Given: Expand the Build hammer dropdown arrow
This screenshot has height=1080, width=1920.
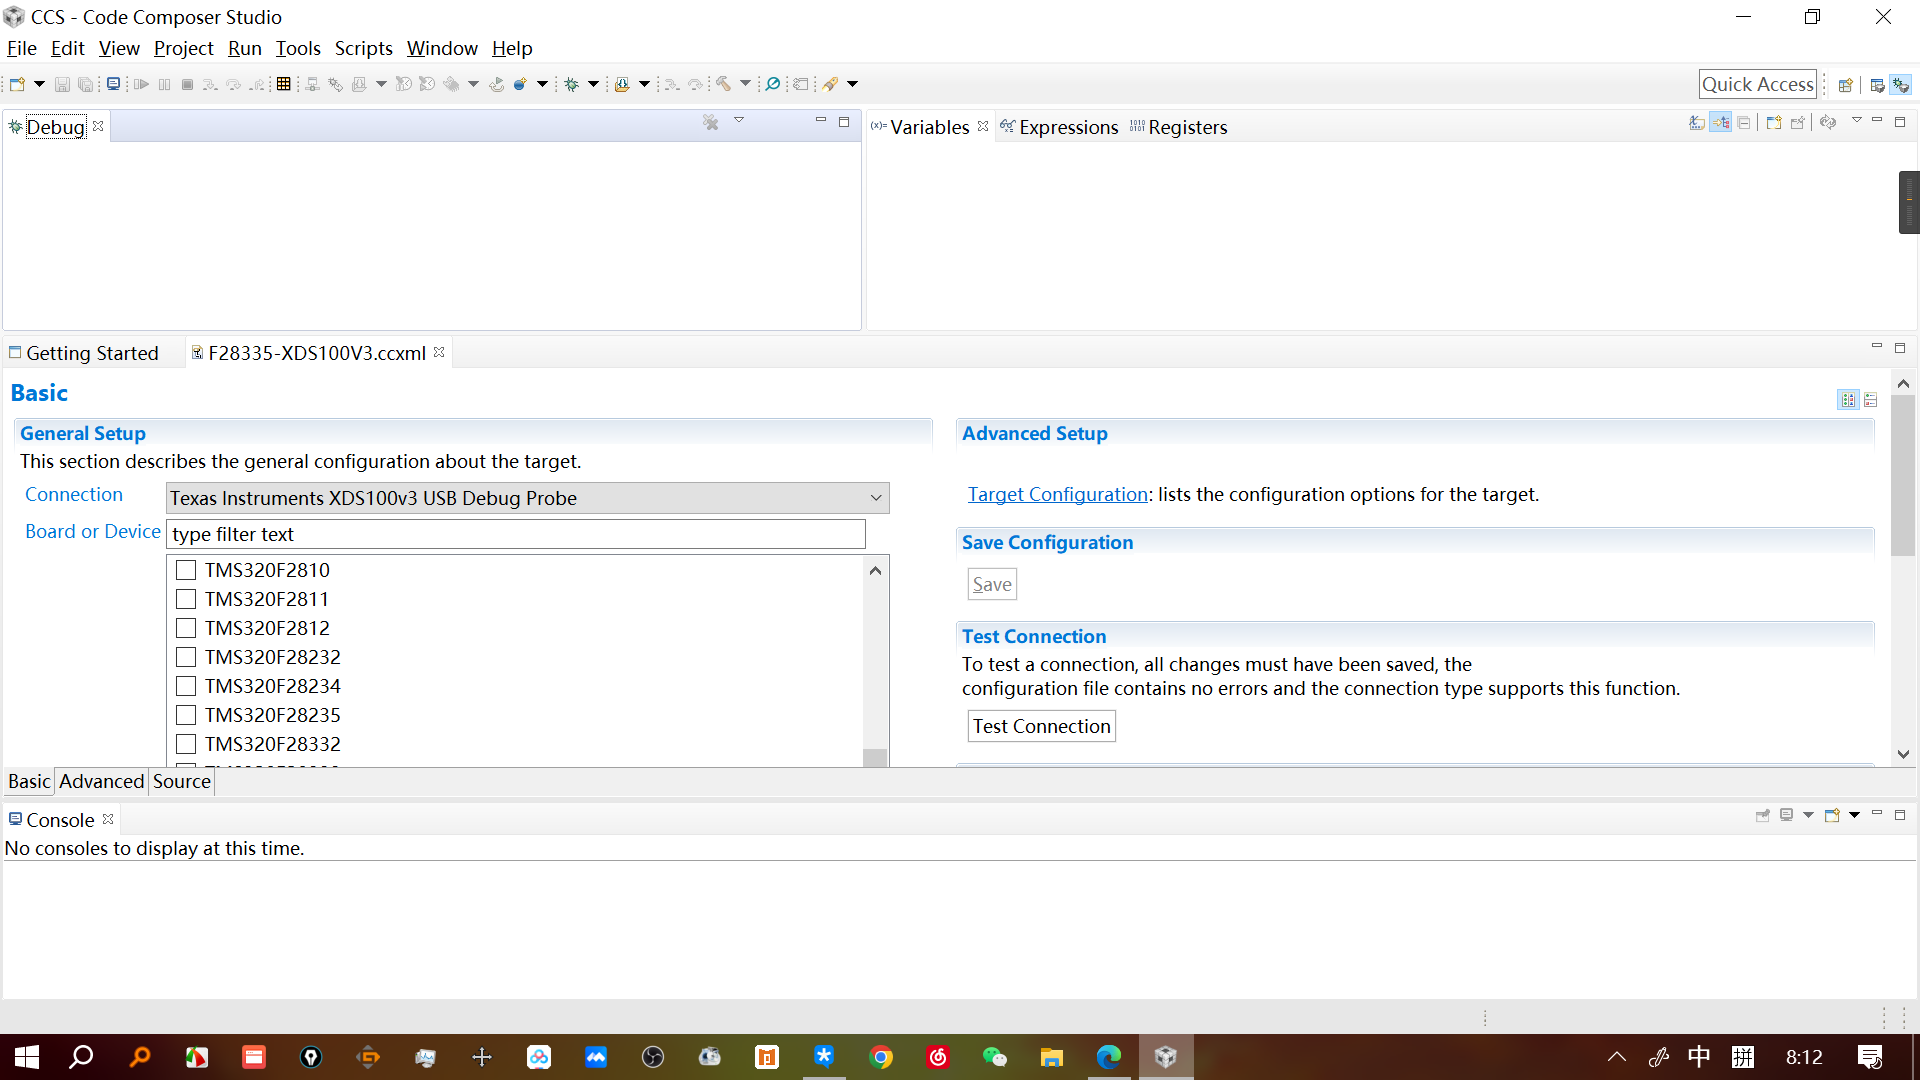Looking at the screenshot, I should (x=745, y=84).
